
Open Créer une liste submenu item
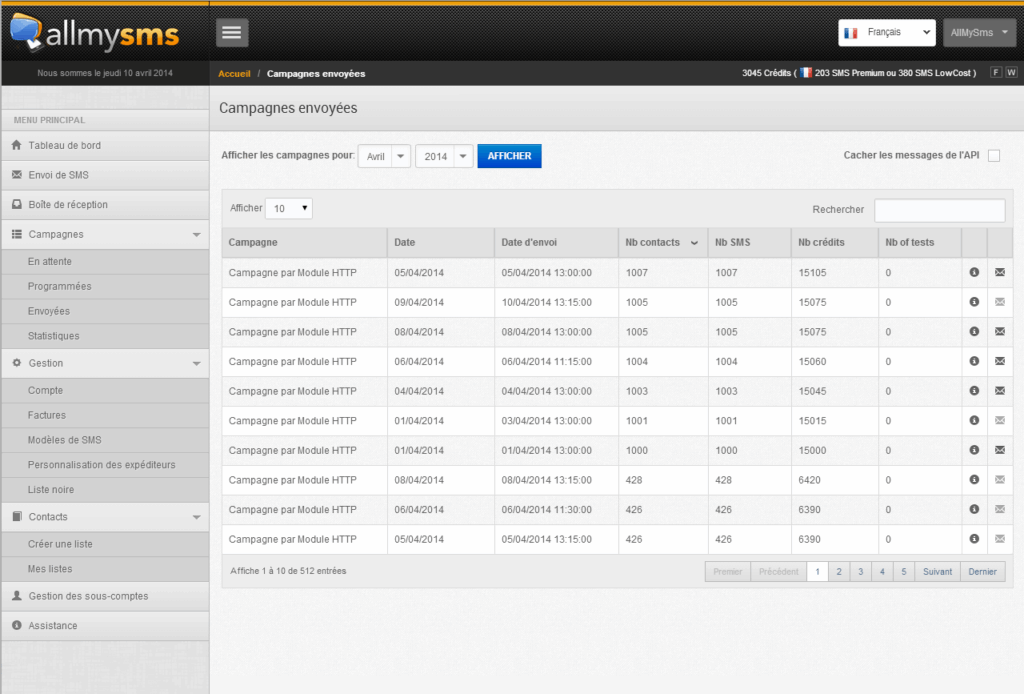click(105, 544)
